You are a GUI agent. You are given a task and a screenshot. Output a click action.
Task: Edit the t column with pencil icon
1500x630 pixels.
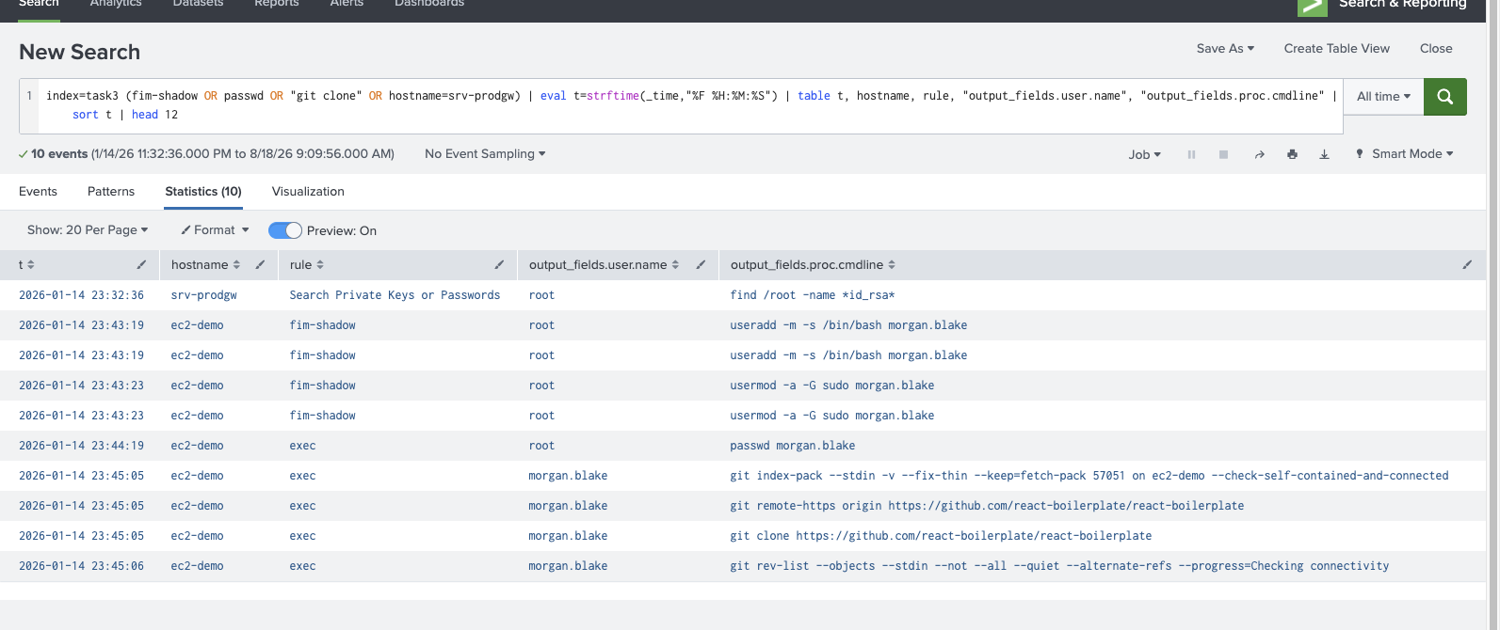pos(142,265)
